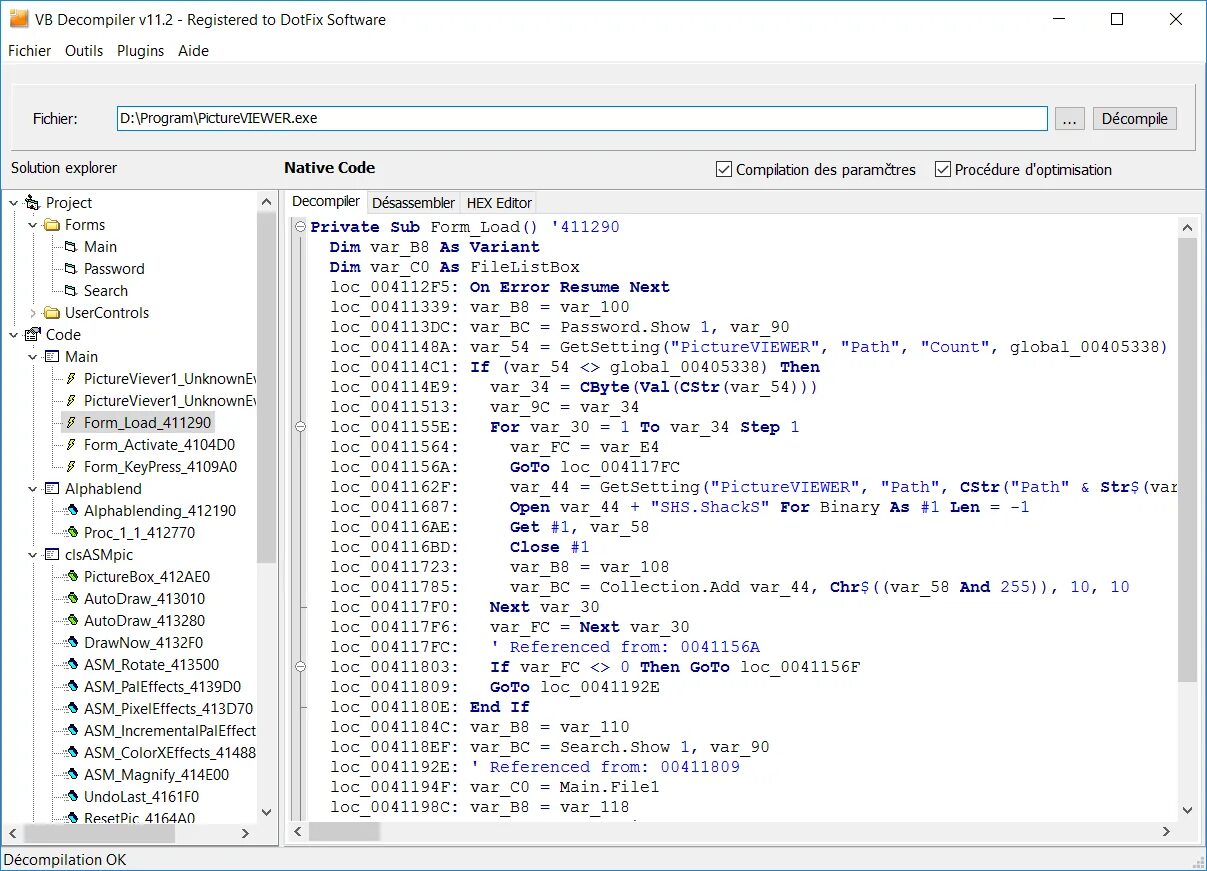Click the Form_KeyPress_4109A0 procedure icon
Viewport: 1207px width, 871px height.
[x=71, y=467]
